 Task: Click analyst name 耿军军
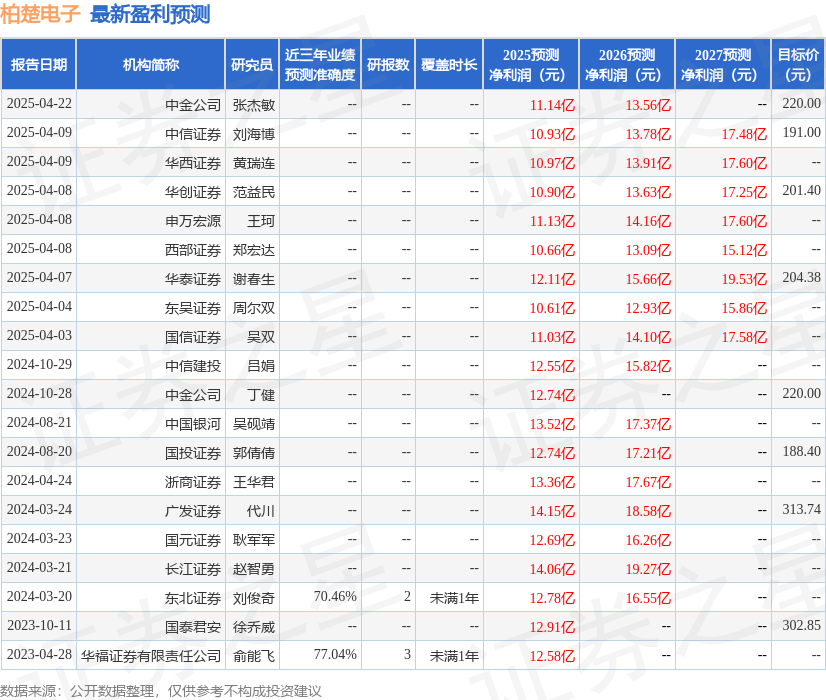254,539
